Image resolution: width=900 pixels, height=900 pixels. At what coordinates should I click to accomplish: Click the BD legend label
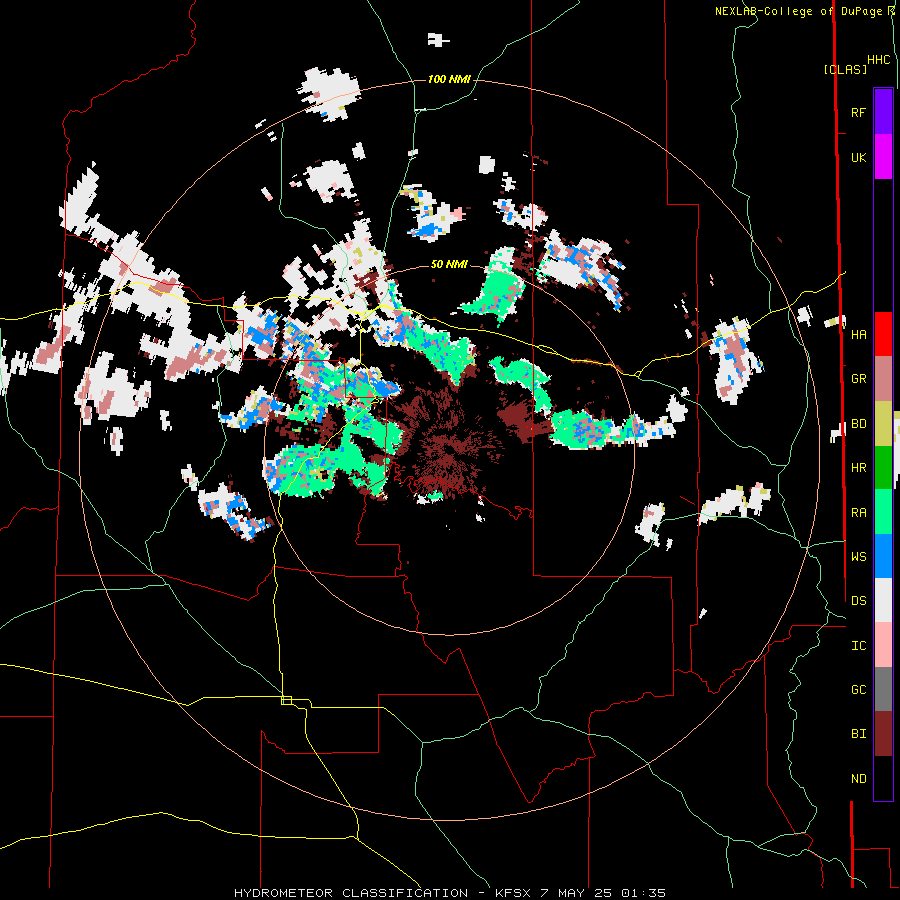(858, 424)
